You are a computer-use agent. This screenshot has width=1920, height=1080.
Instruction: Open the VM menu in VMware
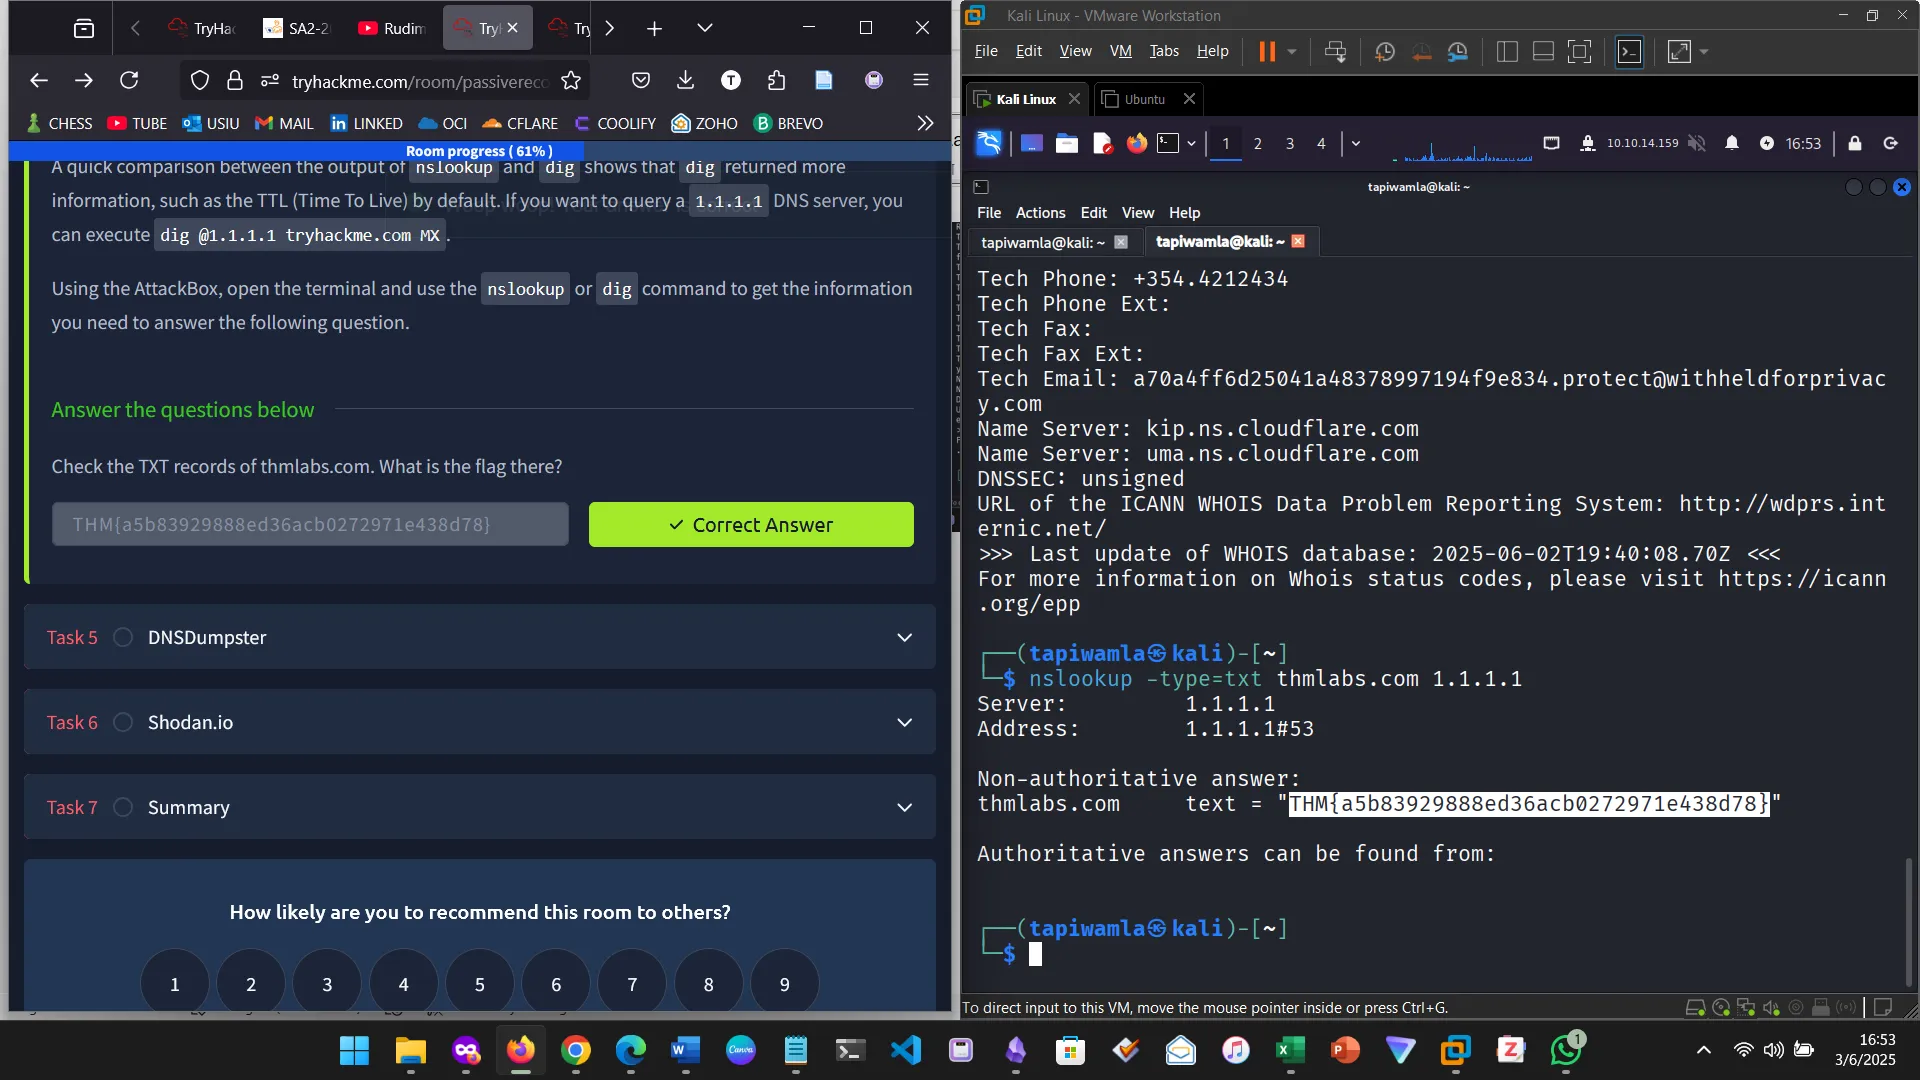click(1119, 51)
